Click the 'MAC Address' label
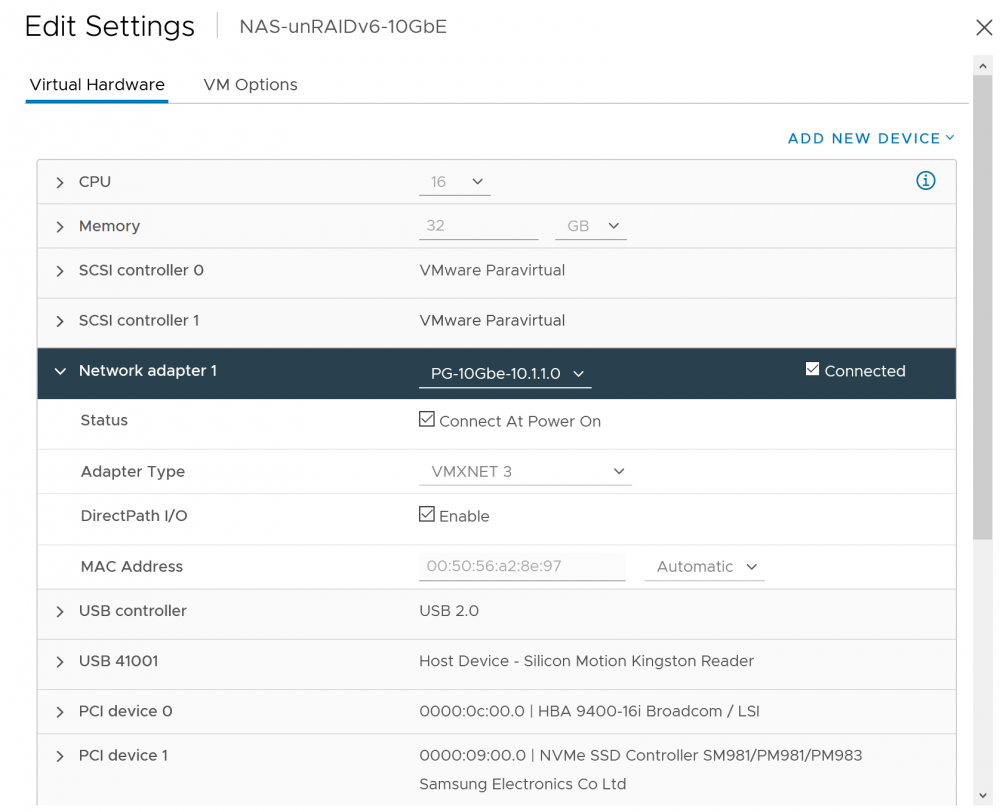1000x812 pixels. pos(131,566)
